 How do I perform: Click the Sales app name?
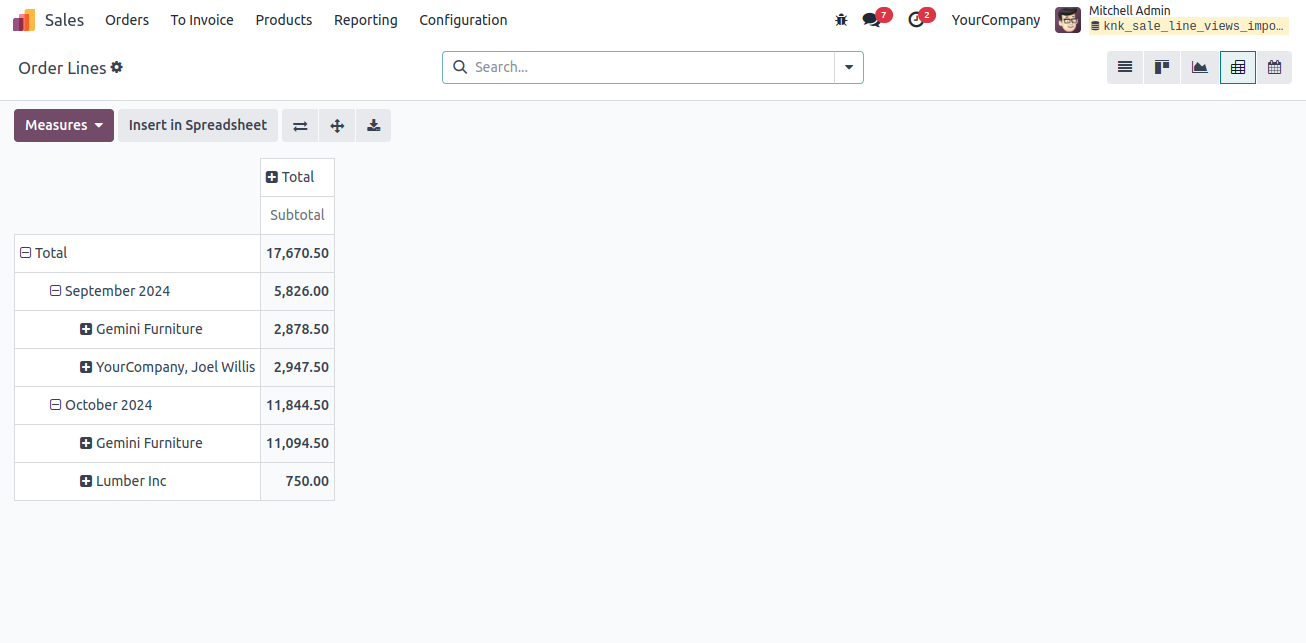pos(65,20)
